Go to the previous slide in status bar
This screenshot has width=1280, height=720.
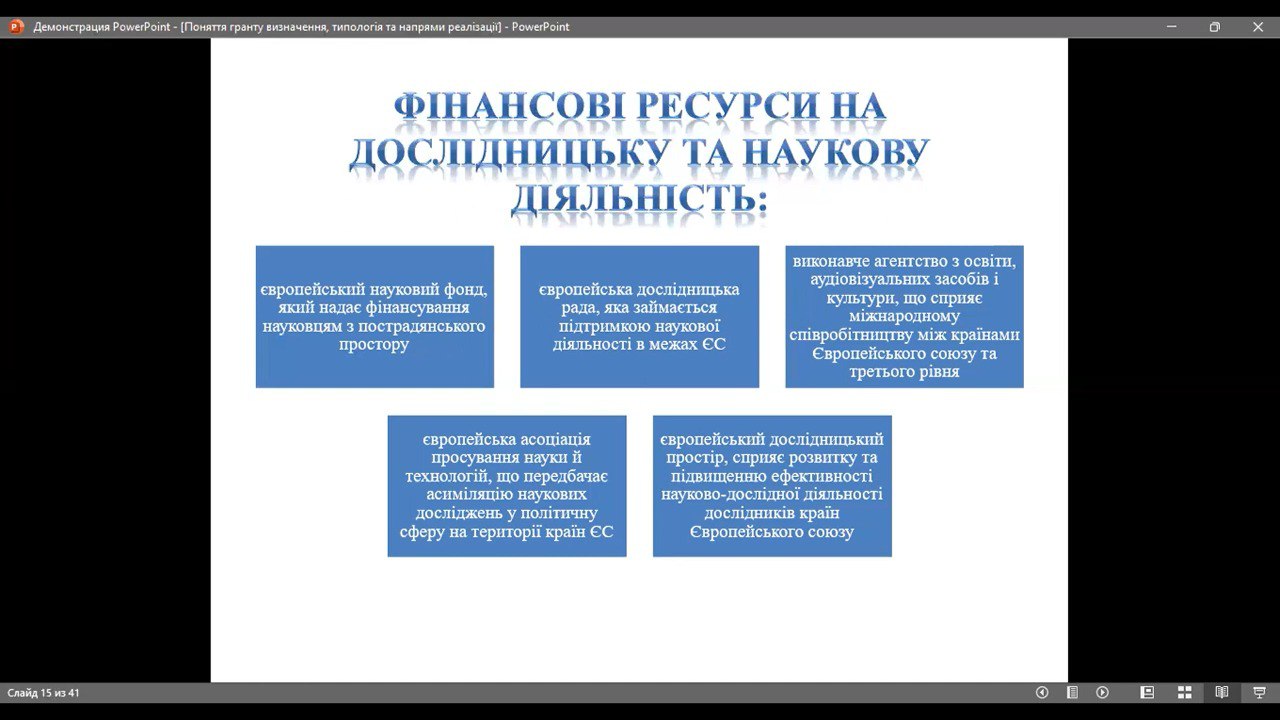(x=1042, y=692)
